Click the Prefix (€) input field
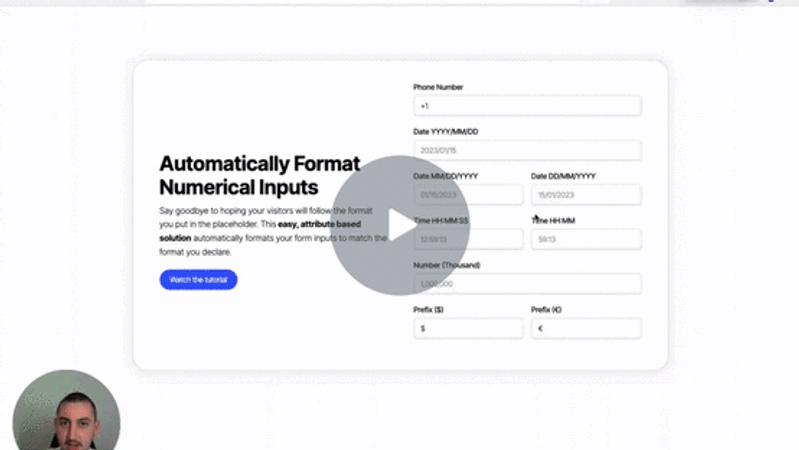This screenshot has height=450, width=799. click(x=586, y=328)
